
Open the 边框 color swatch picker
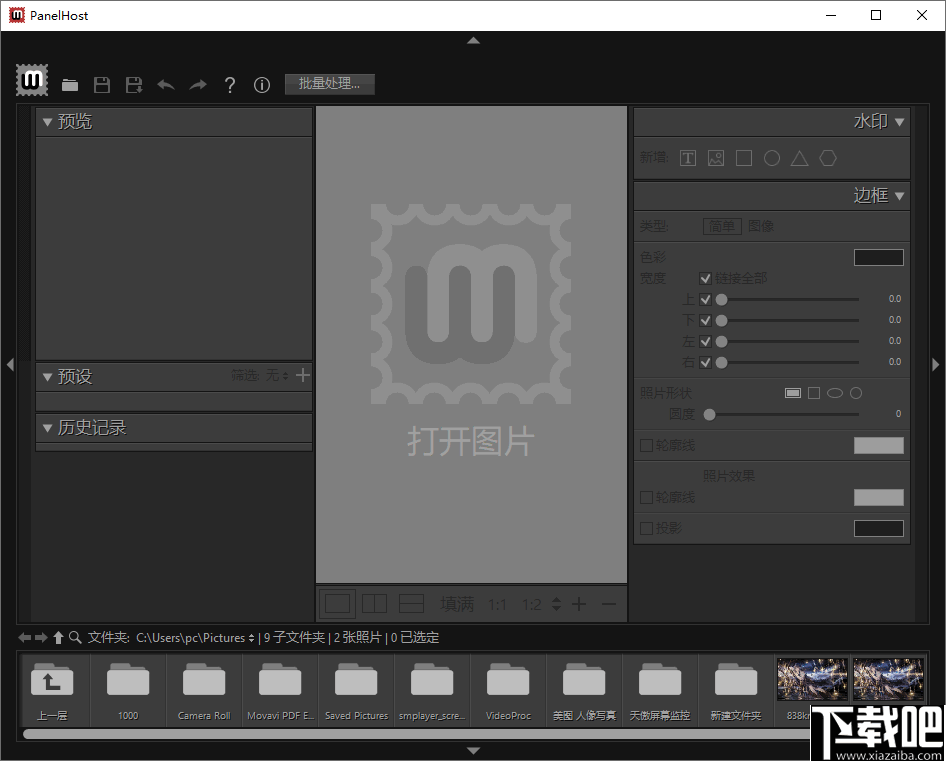click(x=878, y=257)
